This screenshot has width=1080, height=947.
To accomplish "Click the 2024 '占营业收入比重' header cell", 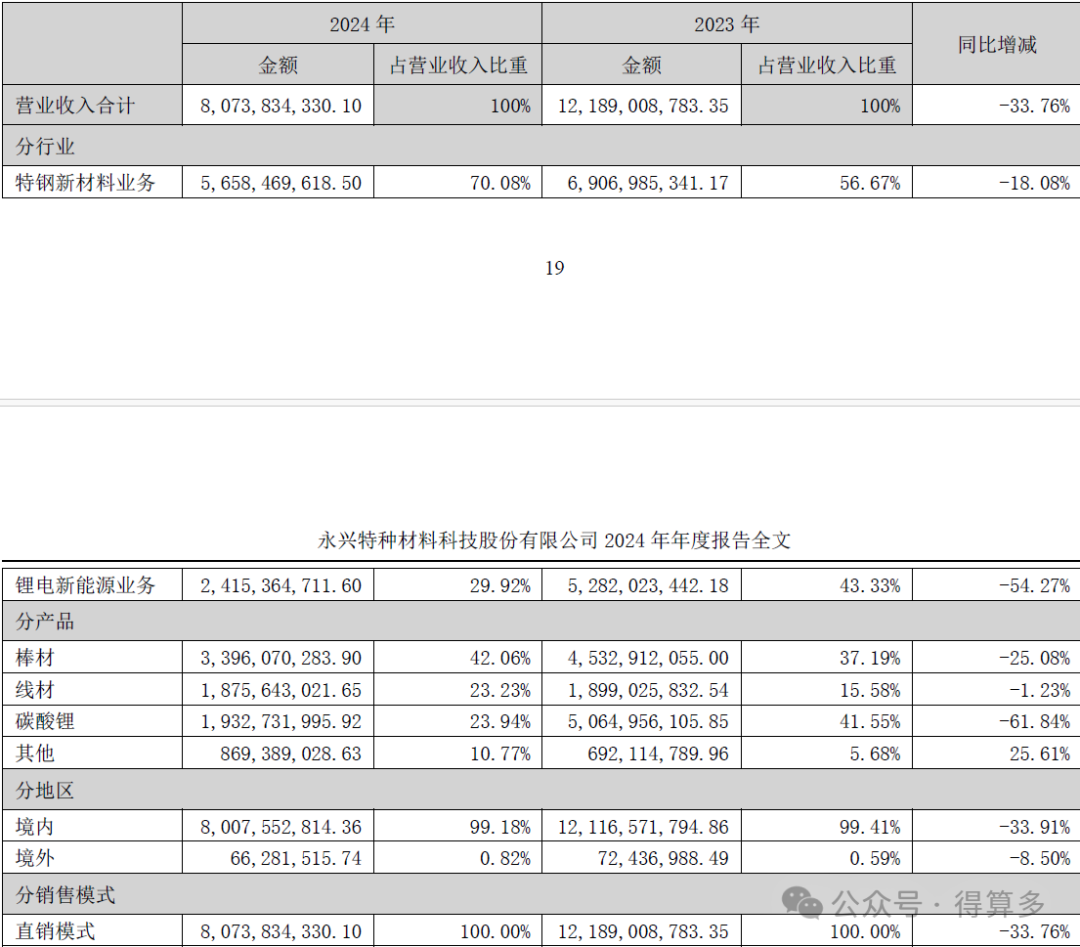I will 458,65.
